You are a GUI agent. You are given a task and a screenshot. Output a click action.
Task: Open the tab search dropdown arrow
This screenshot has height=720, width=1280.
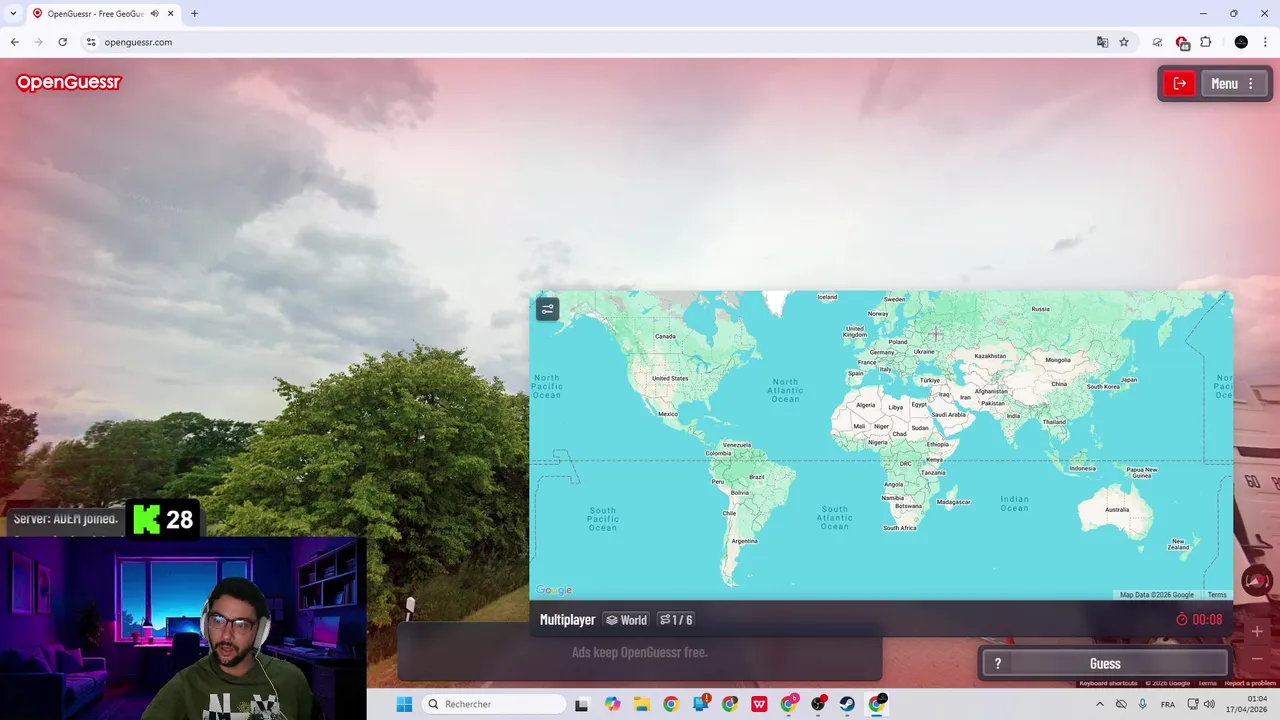coord(13,13)
